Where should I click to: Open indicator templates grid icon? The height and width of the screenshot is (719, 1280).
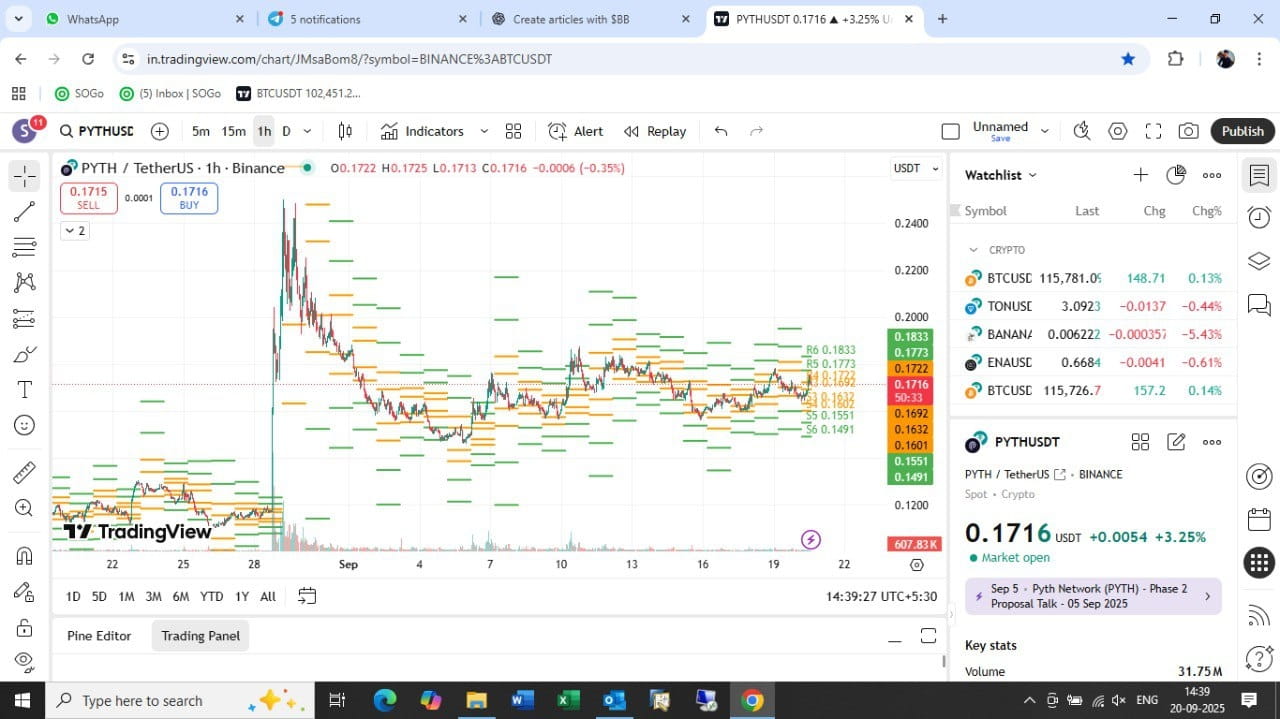point(513,131)
